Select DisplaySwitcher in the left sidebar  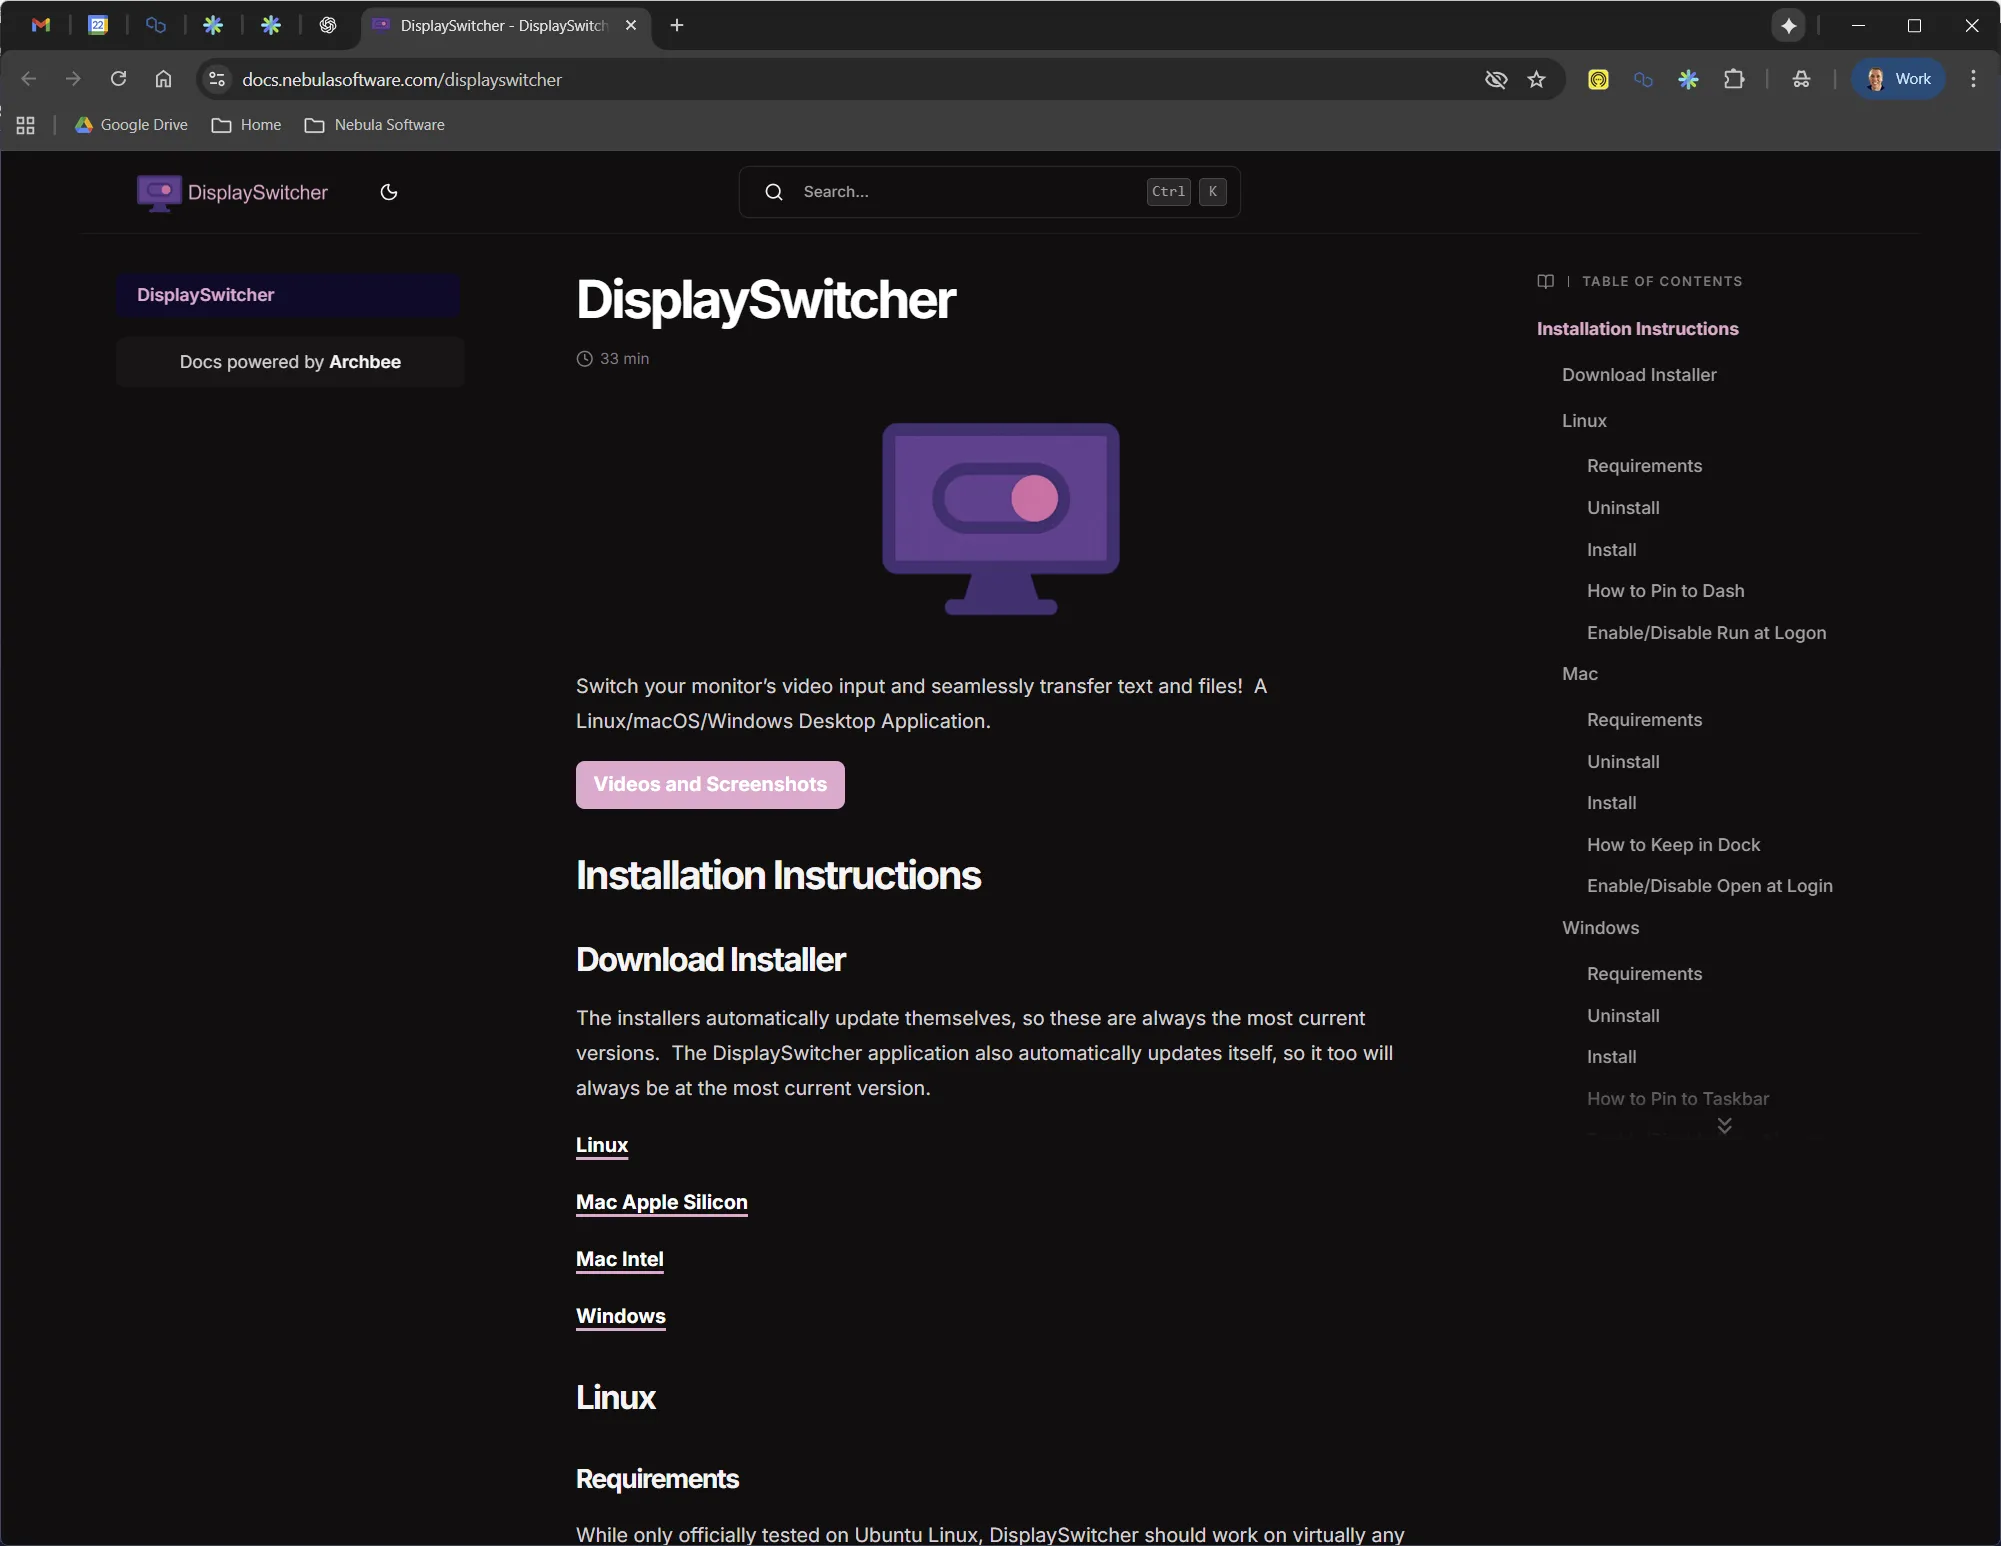[288, 295]
